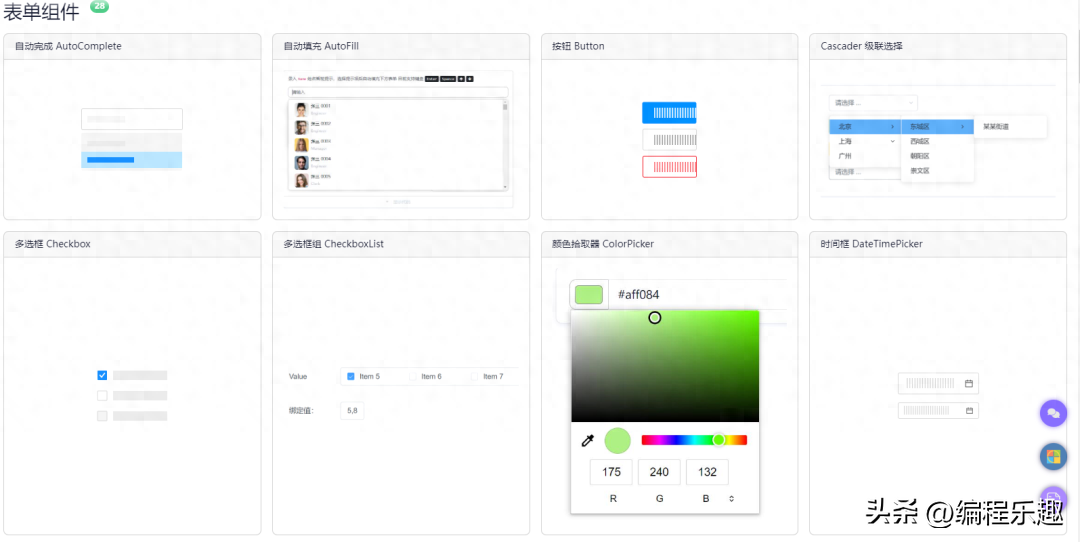Click the first avatar in AutoFill list
The image size is (1080, 542).
300,110
